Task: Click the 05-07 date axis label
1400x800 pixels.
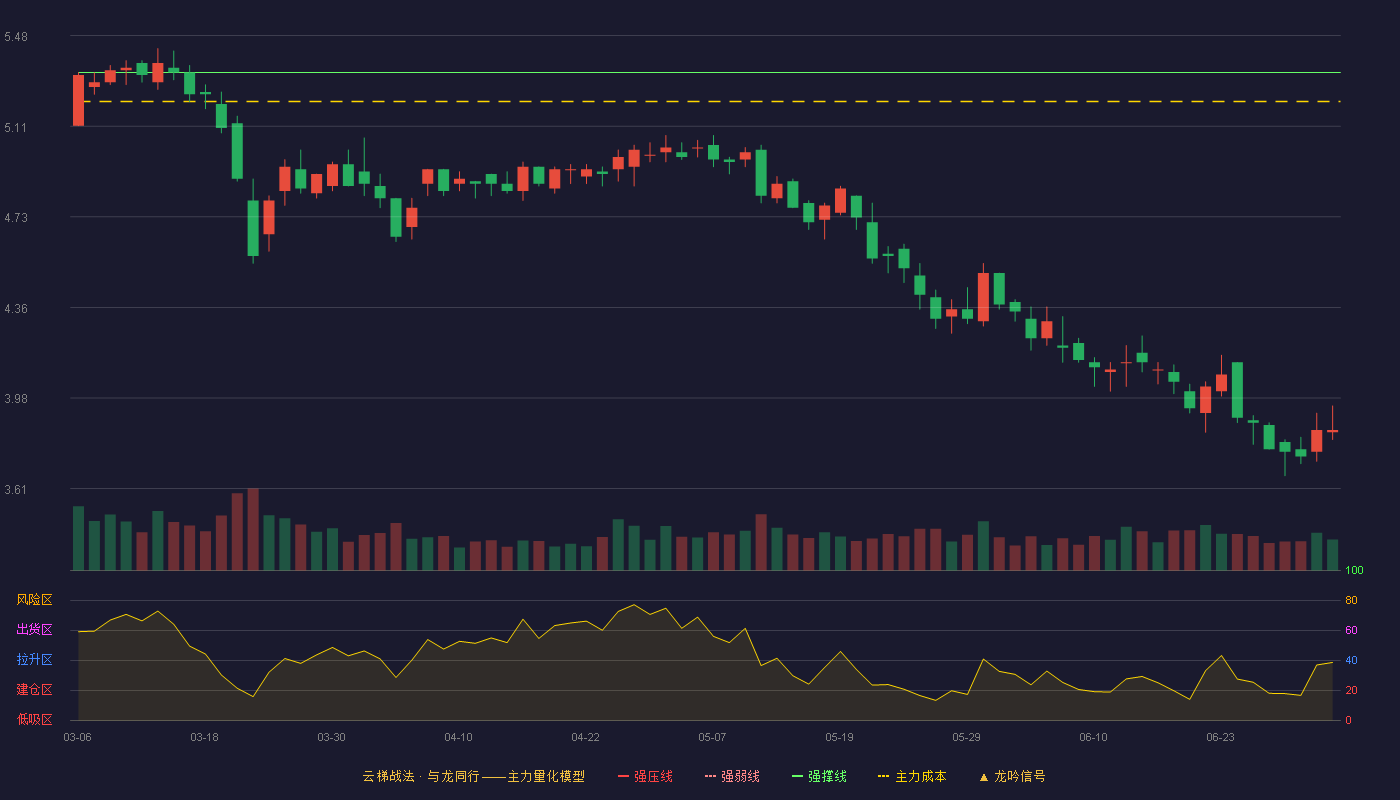Action: 712,737
